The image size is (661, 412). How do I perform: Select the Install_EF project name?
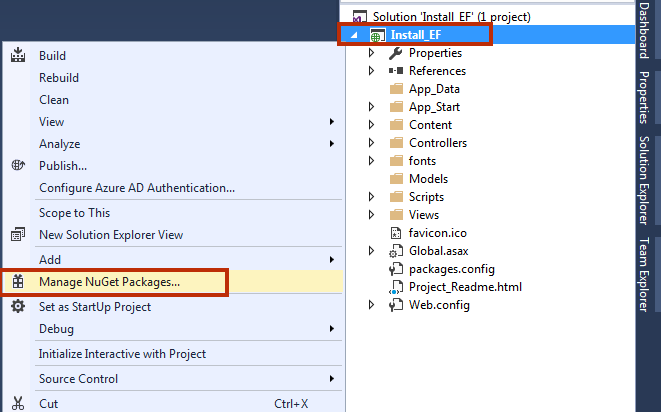tap(416, 35)
